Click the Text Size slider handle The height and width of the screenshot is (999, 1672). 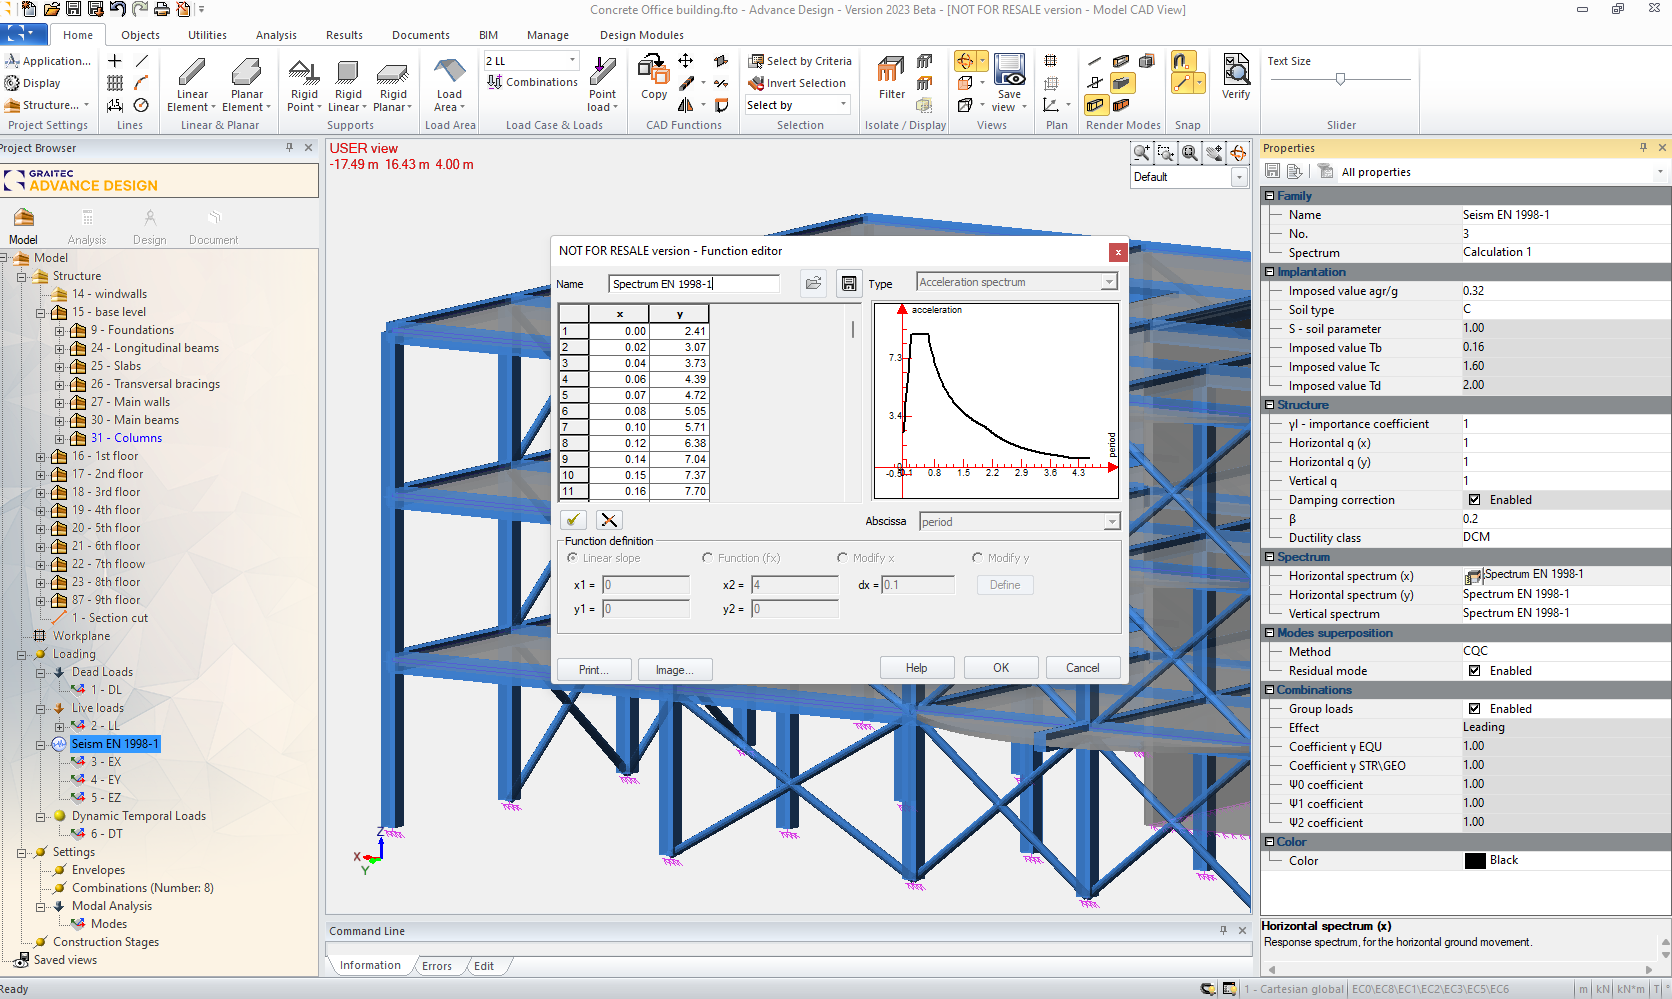point(1340,79)
